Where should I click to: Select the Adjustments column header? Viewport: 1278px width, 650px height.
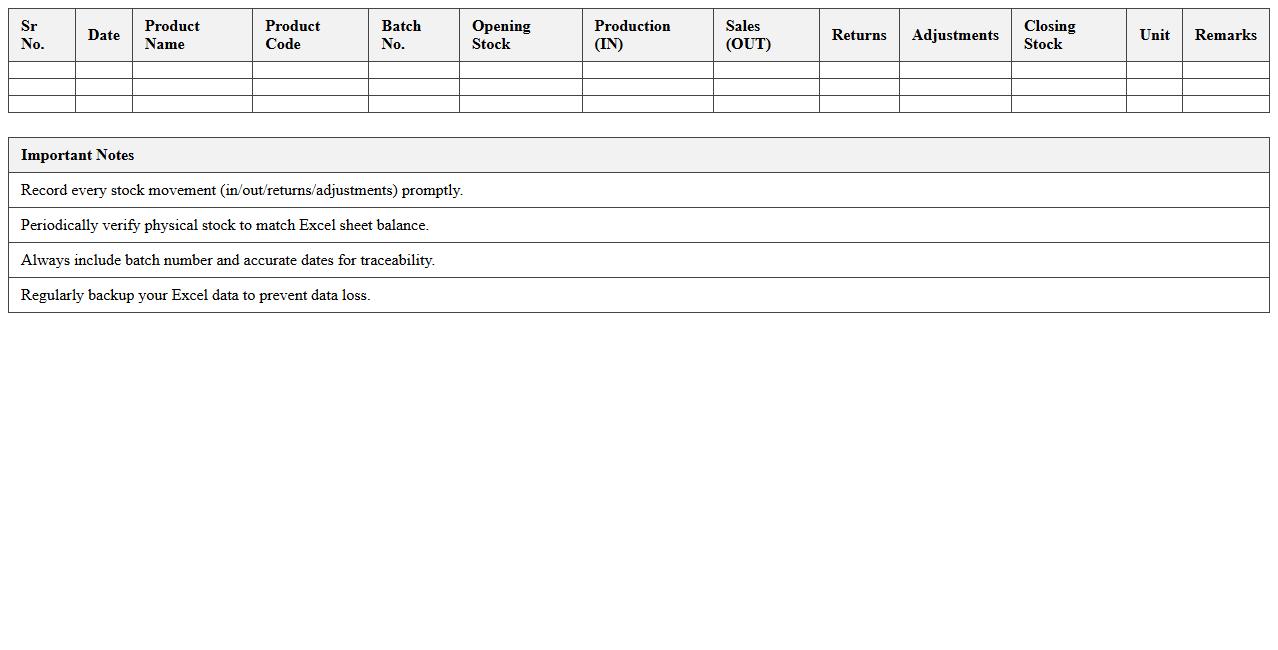(x=955, y=35)
